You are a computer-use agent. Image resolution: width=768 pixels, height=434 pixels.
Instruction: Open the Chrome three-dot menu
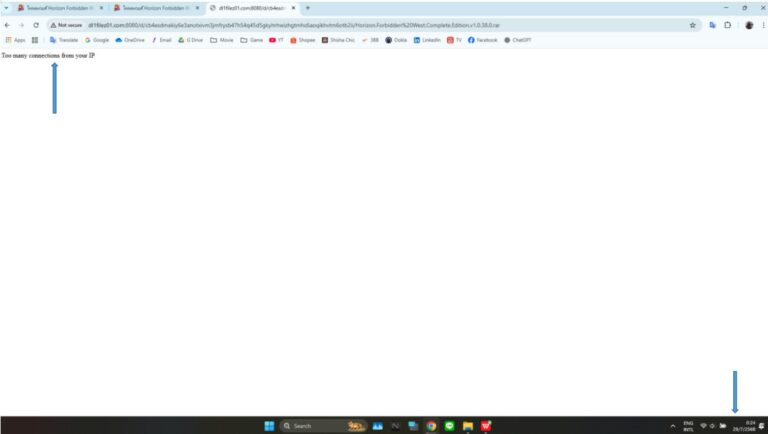tap(763, 25)
